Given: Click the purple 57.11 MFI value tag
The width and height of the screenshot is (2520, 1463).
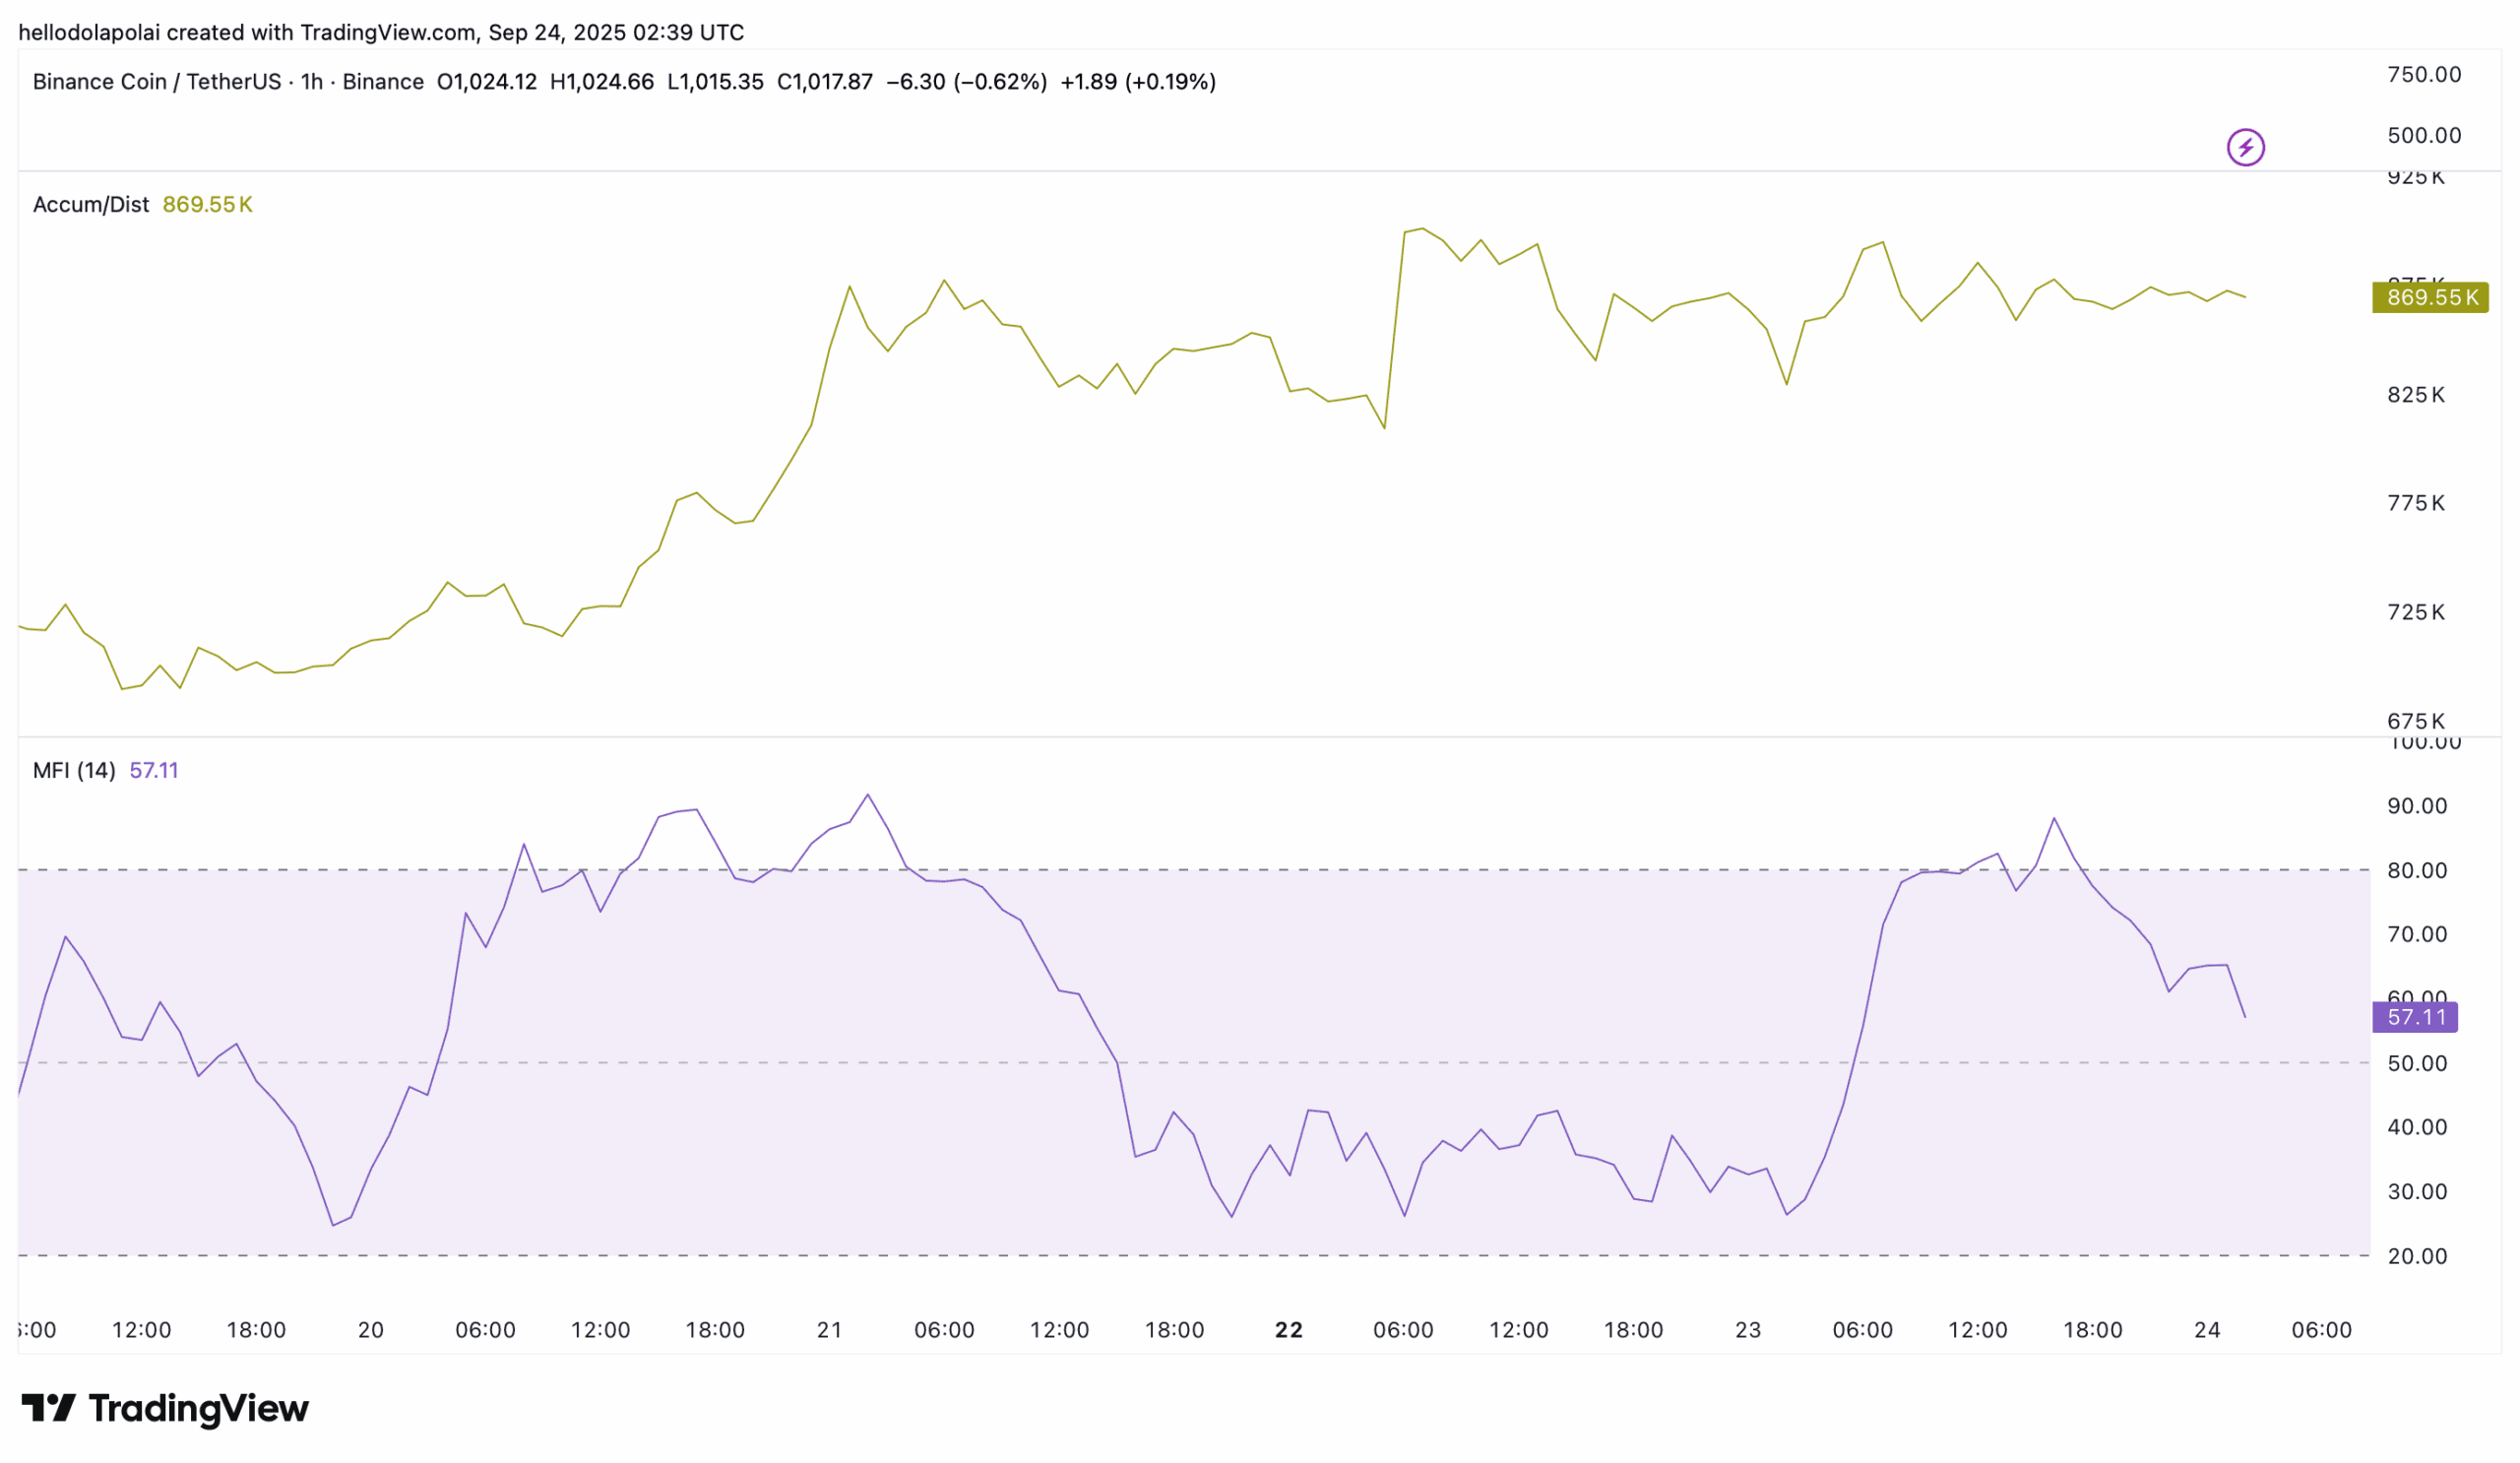Looking at the screenshot, I should coord(2415,1018).
